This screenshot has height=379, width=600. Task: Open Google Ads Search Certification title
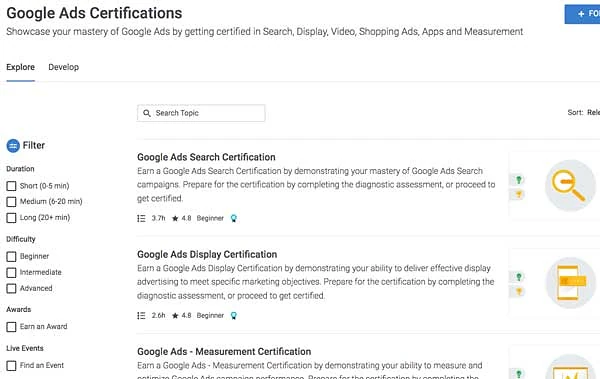[x=206, y=157]
